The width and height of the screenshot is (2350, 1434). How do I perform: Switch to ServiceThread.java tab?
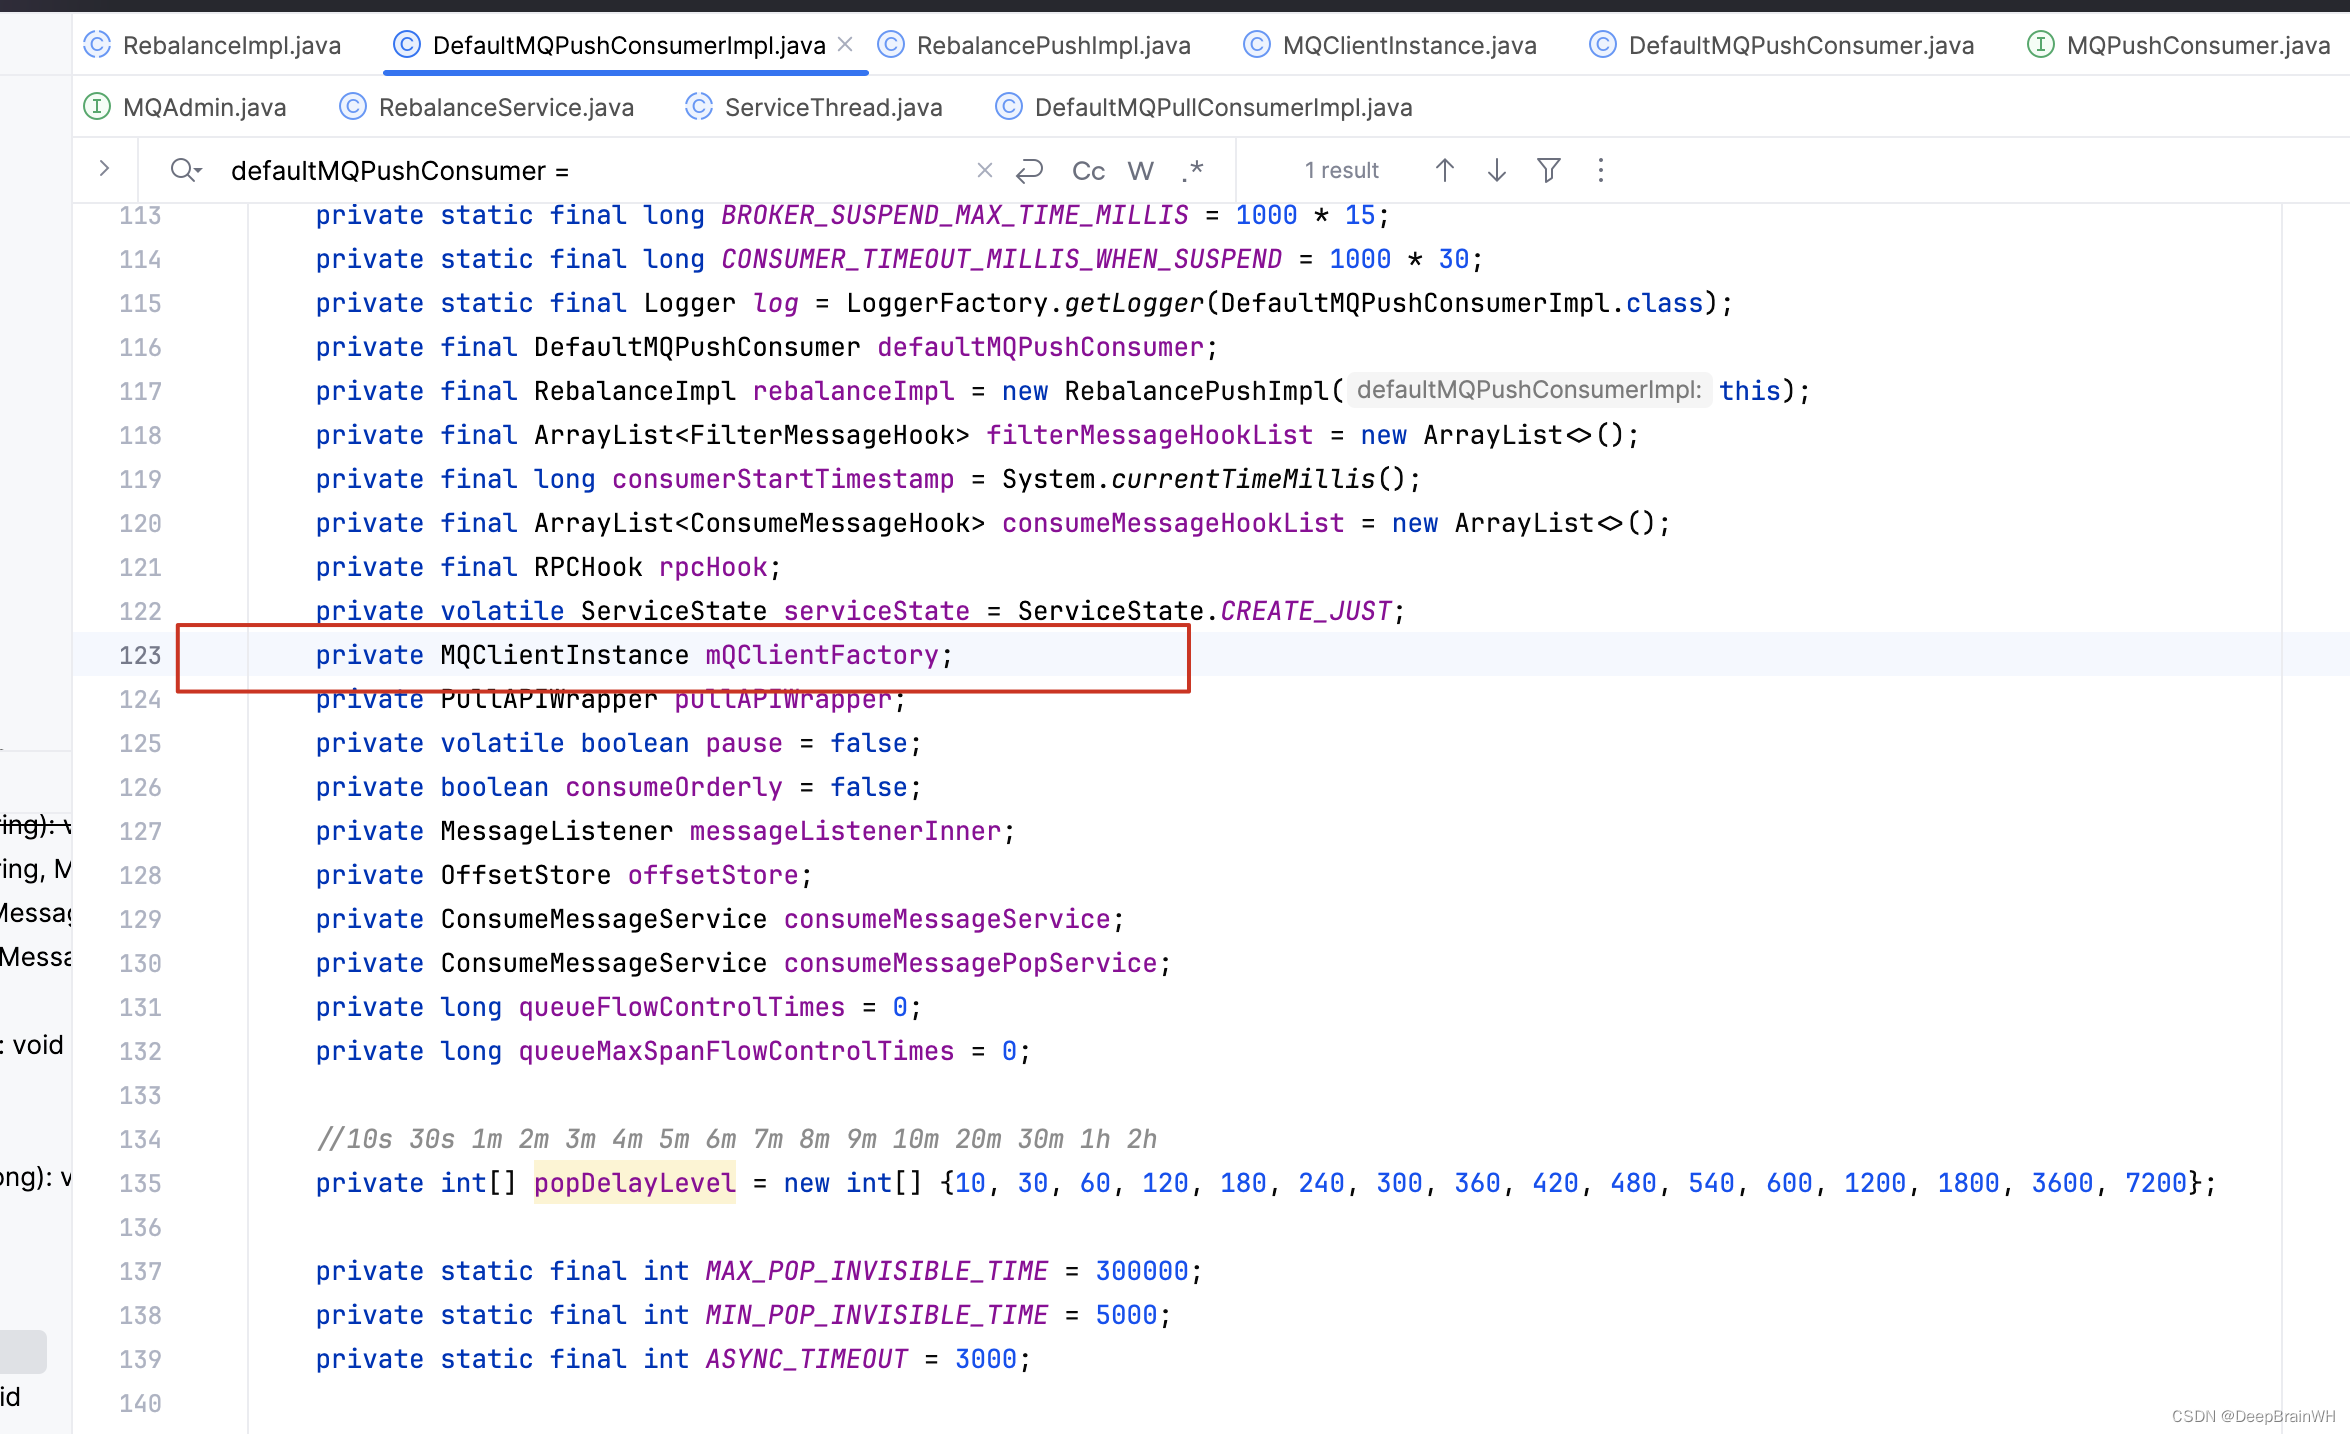(814, 107)
